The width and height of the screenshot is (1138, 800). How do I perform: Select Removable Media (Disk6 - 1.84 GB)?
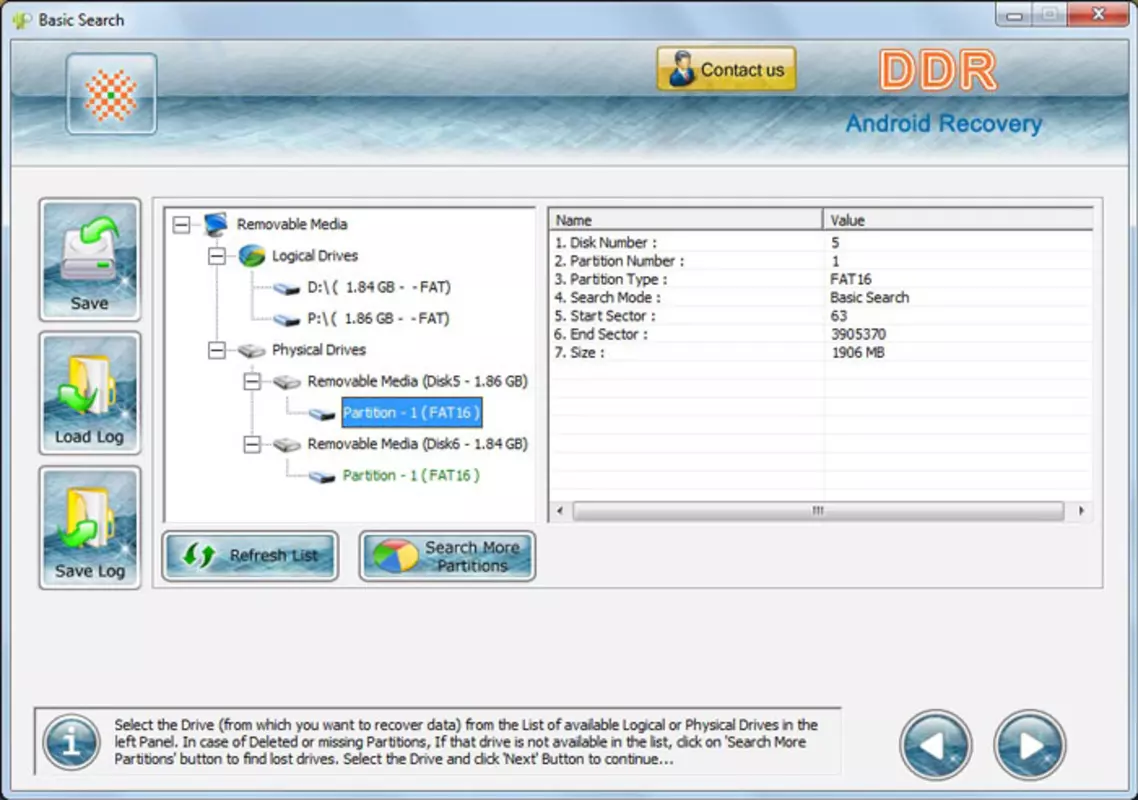click(417, 444)
